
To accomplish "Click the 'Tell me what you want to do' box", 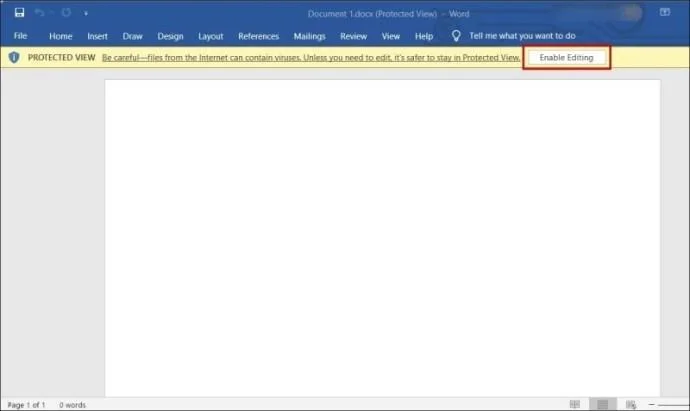I will pyautogui.click(x=522, y=36).
